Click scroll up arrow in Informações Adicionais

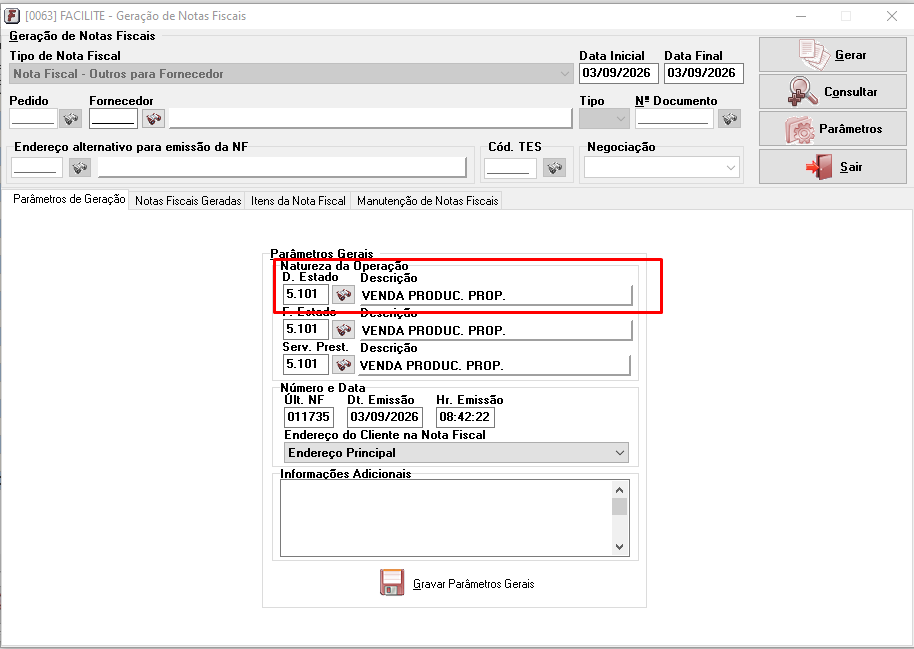620,490
